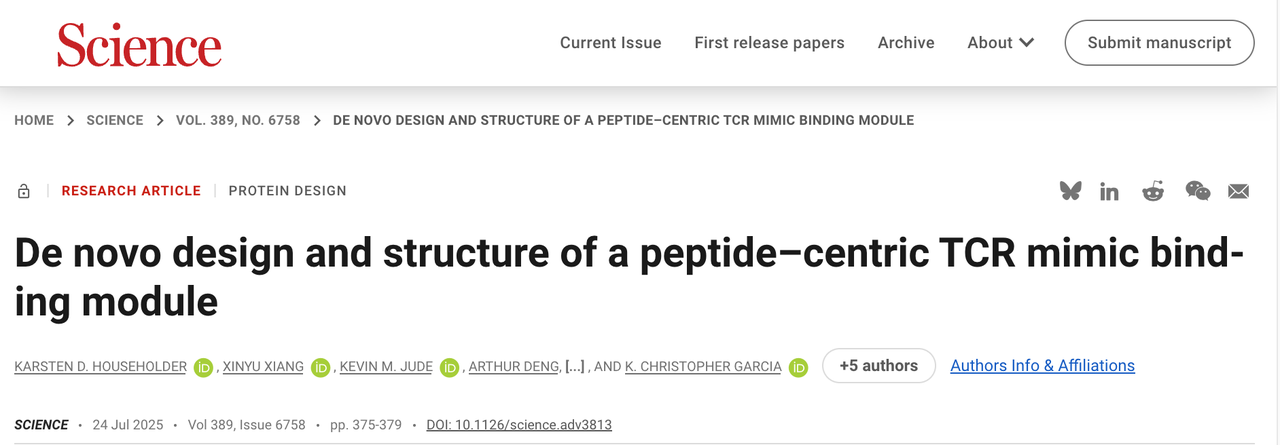
Task: Open the Archive menu item
Action: click(x=906, y=43)
